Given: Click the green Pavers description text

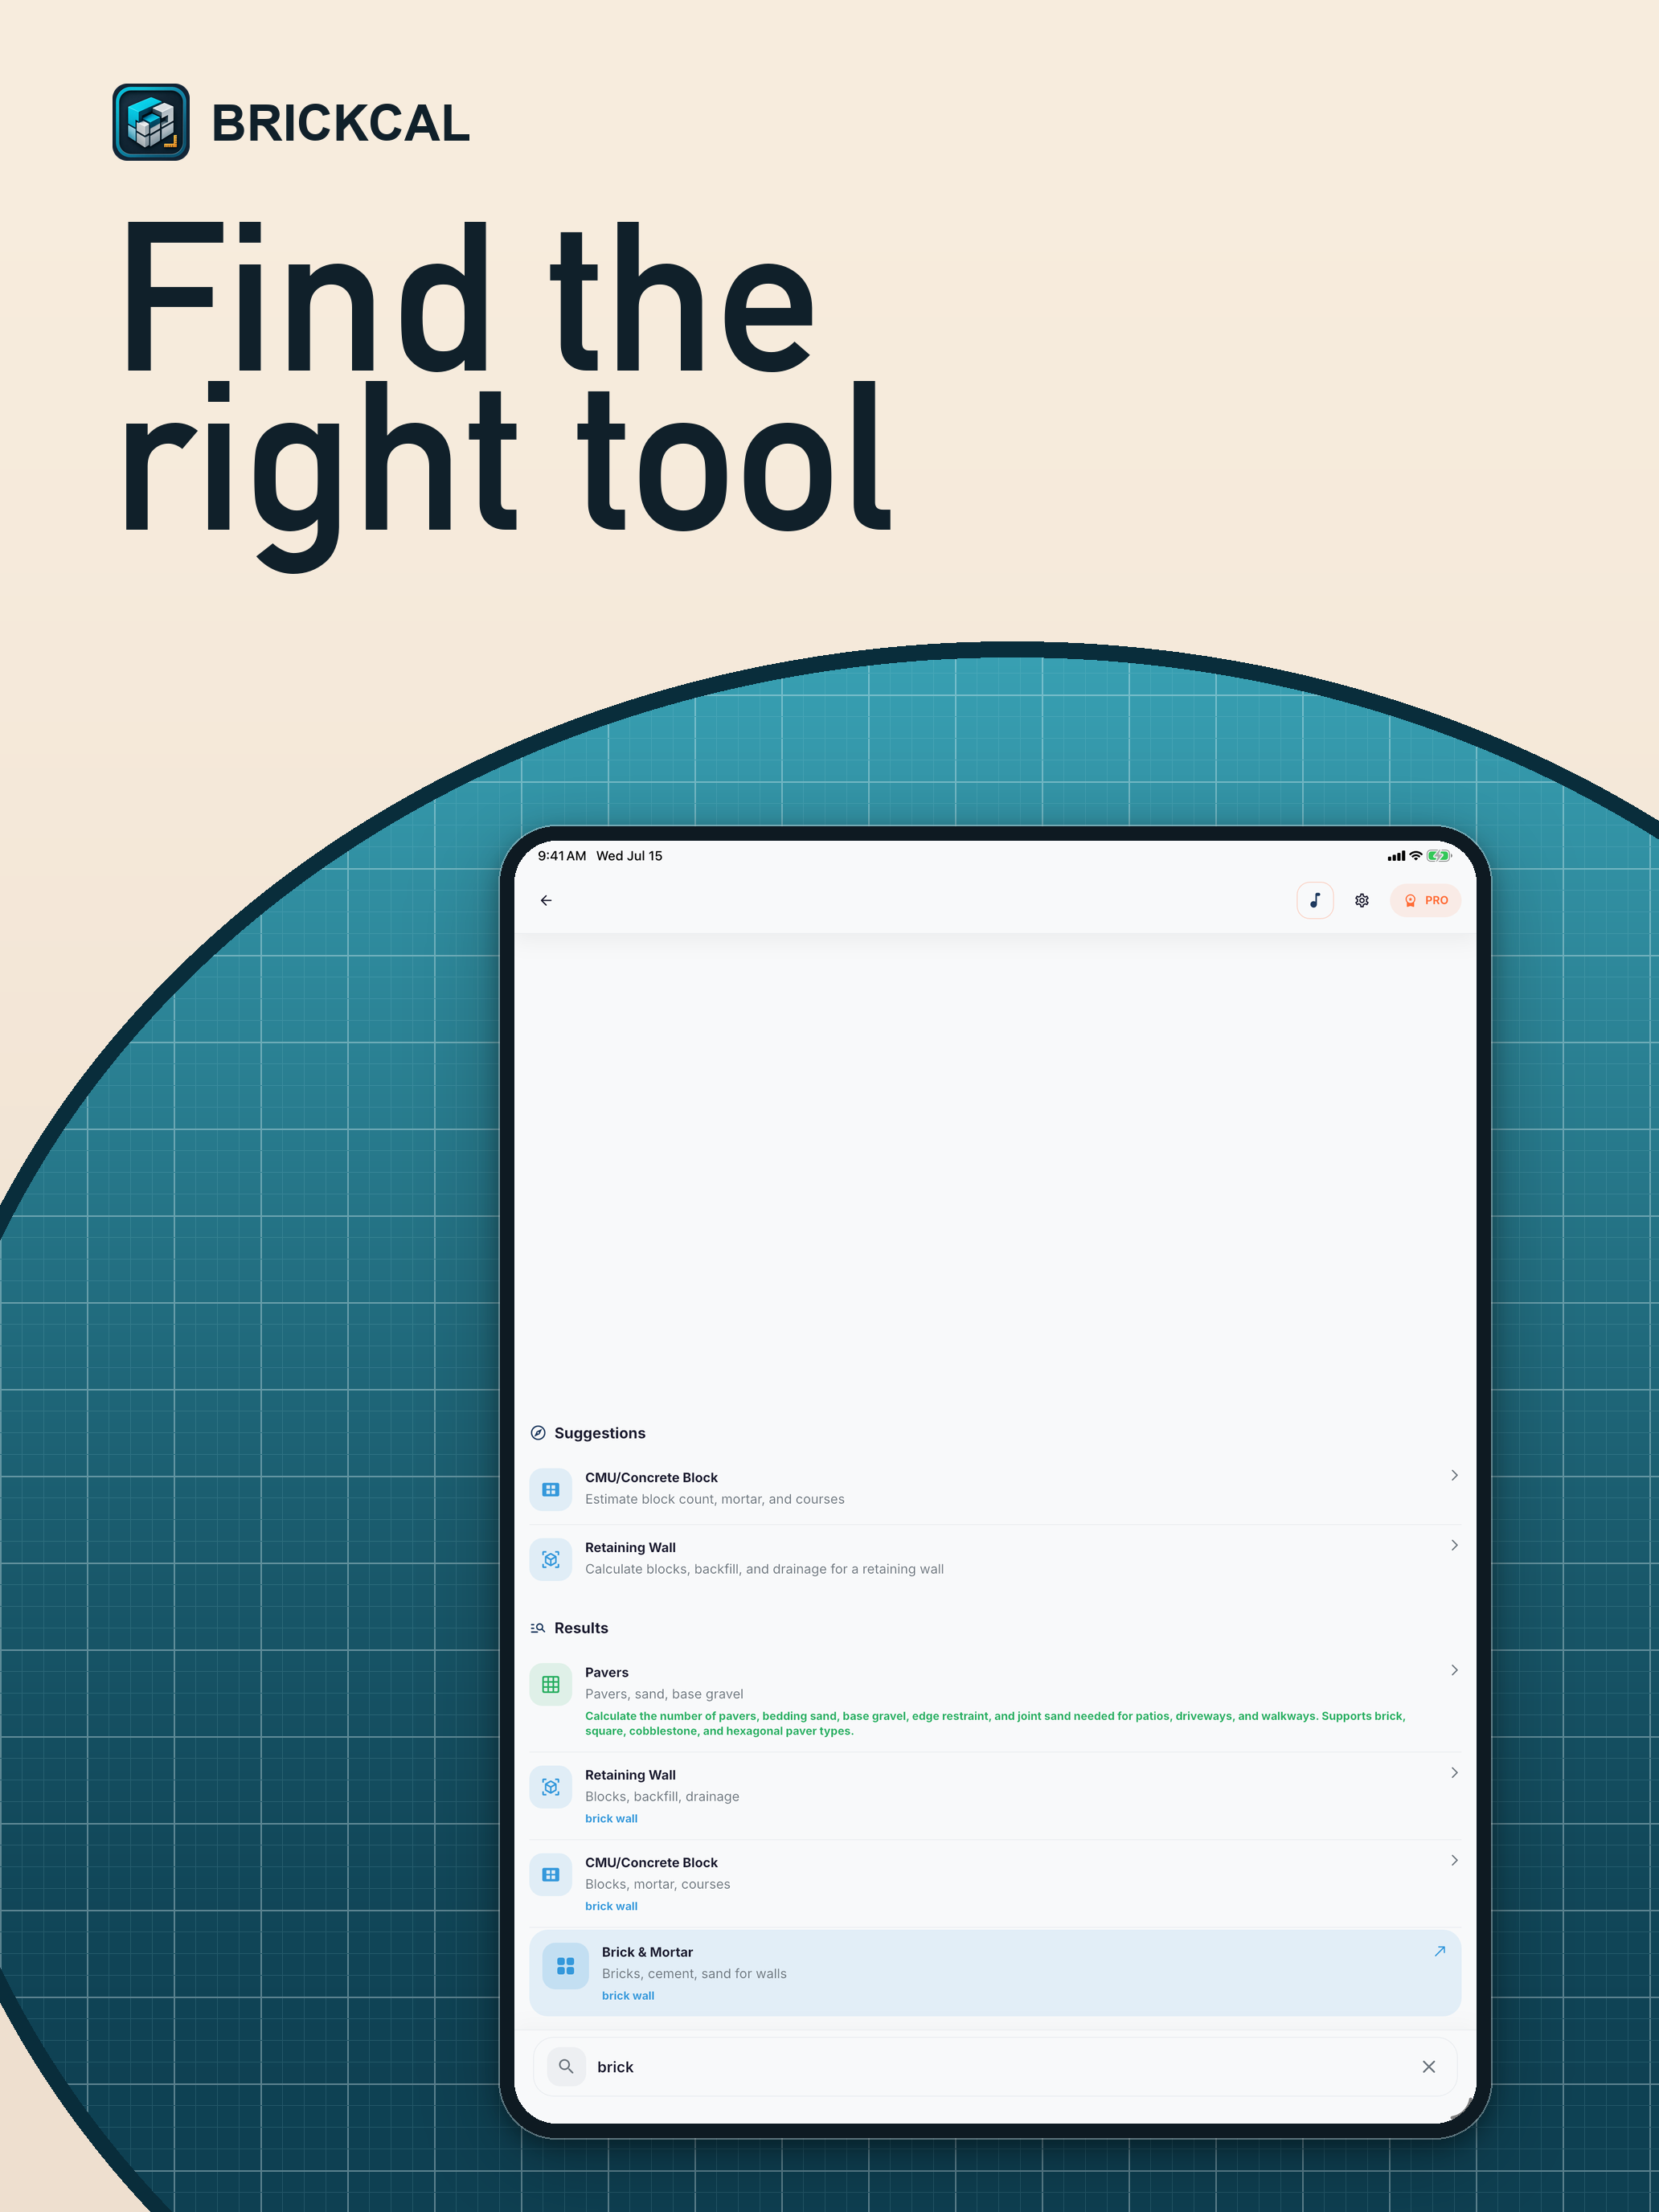Looking at the screenshot, I should click(995, 1723).
